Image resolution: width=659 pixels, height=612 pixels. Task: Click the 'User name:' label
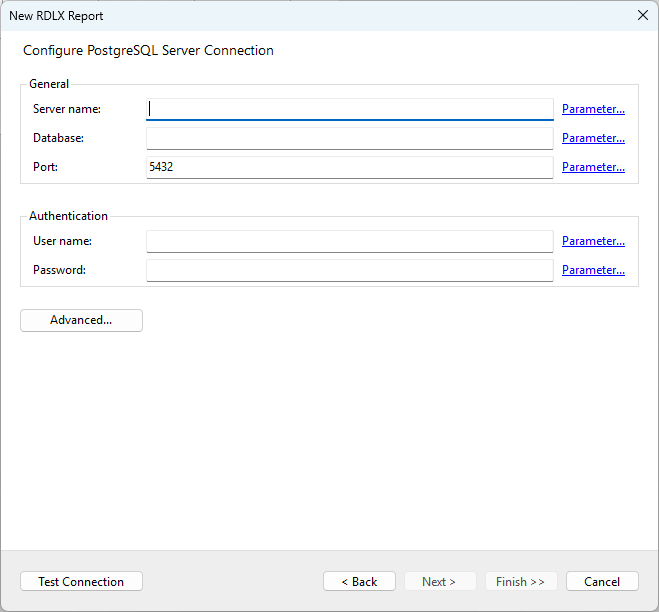[x=62, y=241]
